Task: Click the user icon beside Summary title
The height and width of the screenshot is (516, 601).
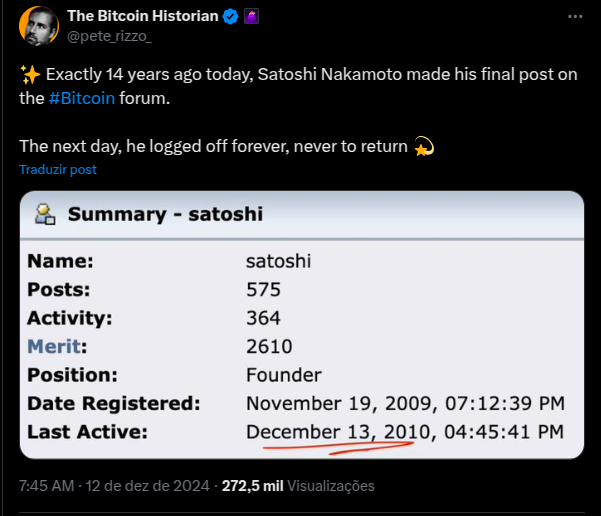Action: coord(45,214)
